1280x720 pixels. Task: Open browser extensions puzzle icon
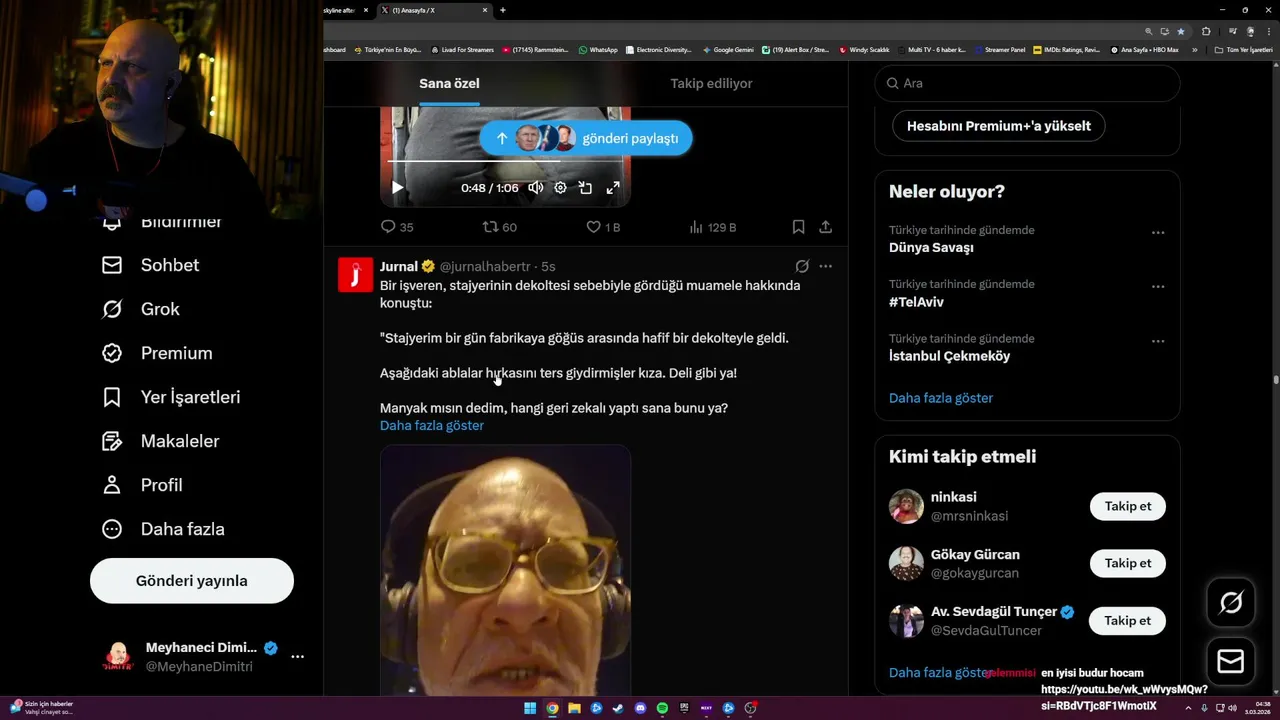1206,31
